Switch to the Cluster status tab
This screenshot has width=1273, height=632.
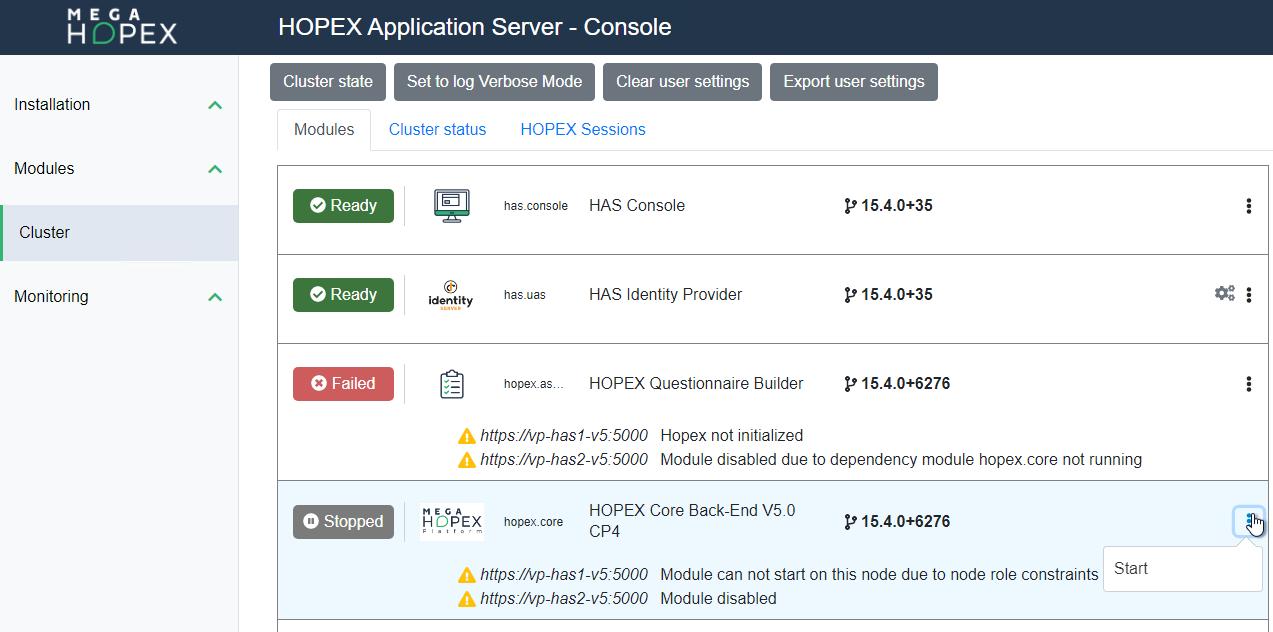pyautogui.click(x=437, y=130)
